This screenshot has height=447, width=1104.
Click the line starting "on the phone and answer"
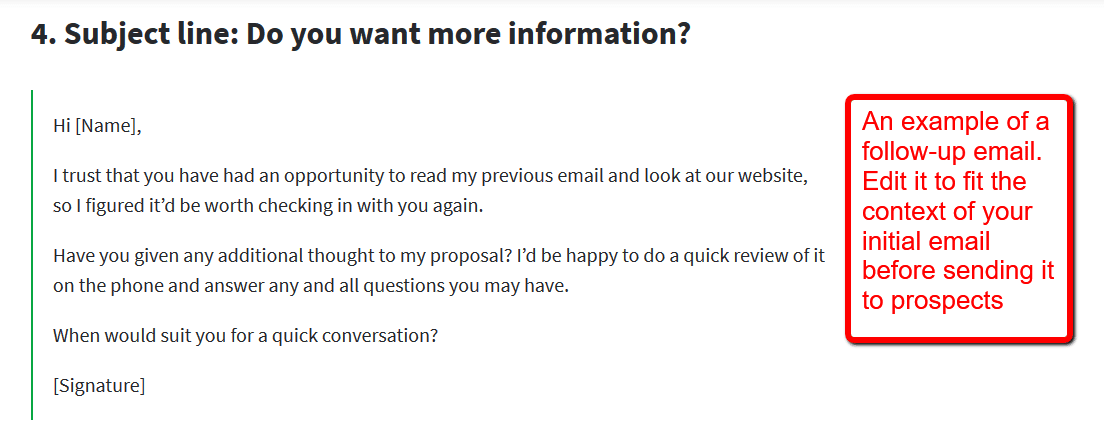tap(310, 286)
